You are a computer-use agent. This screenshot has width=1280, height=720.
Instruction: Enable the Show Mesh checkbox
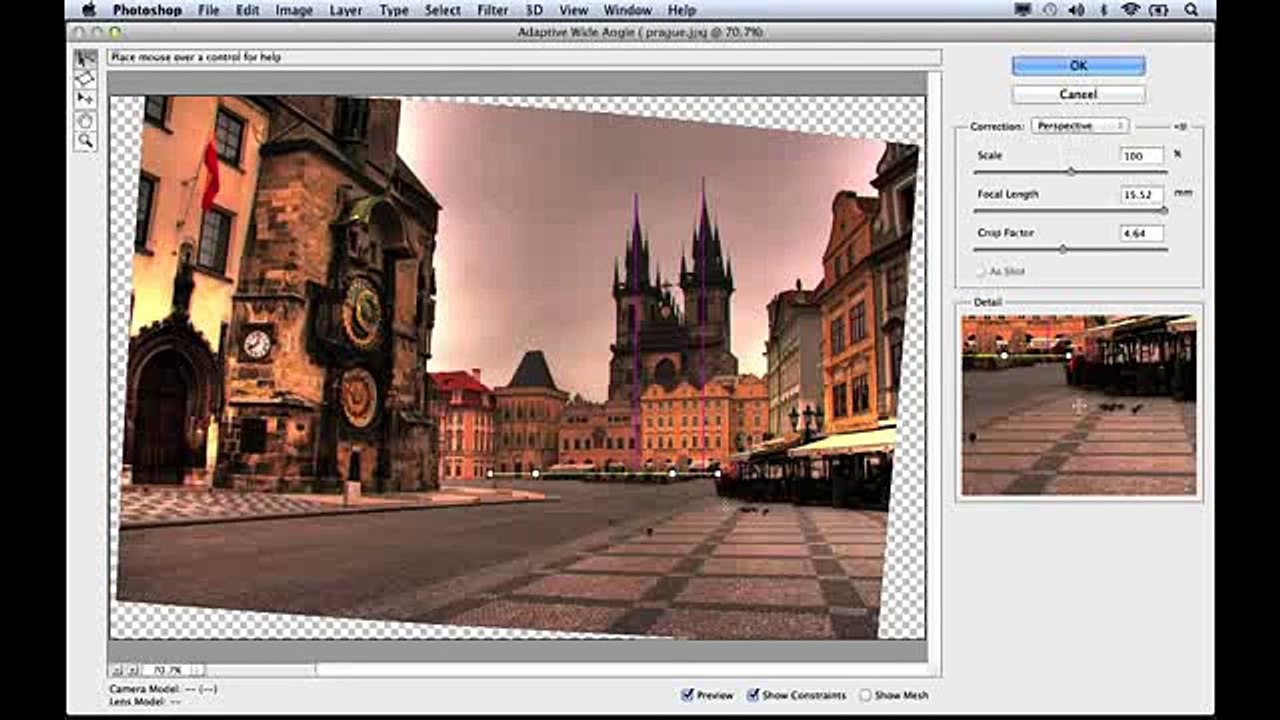click(x=866, y=695)
